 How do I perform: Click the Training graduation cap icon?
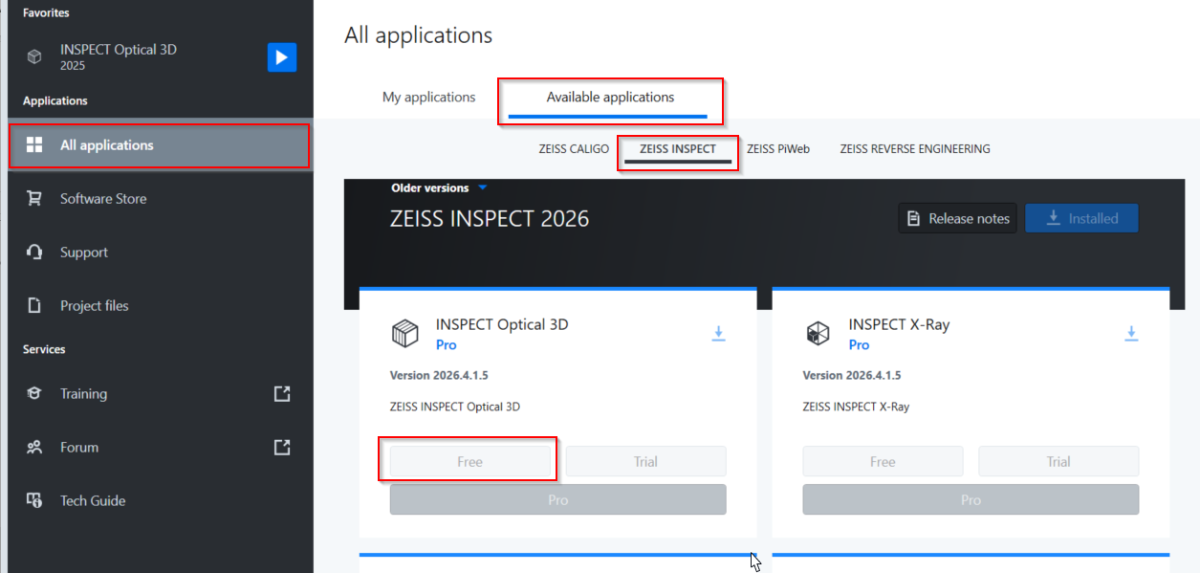(35, 394)
